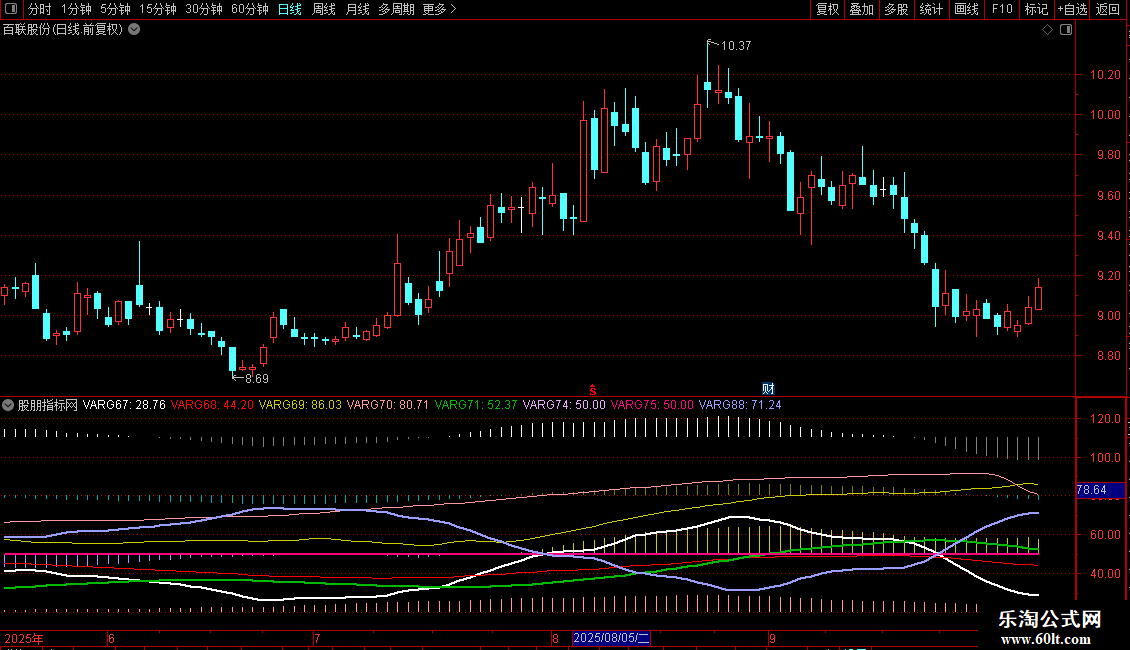The height and width of the screenshot is (650, 1130).
Task: Open F10 company information
Action: click(1002, 9)
